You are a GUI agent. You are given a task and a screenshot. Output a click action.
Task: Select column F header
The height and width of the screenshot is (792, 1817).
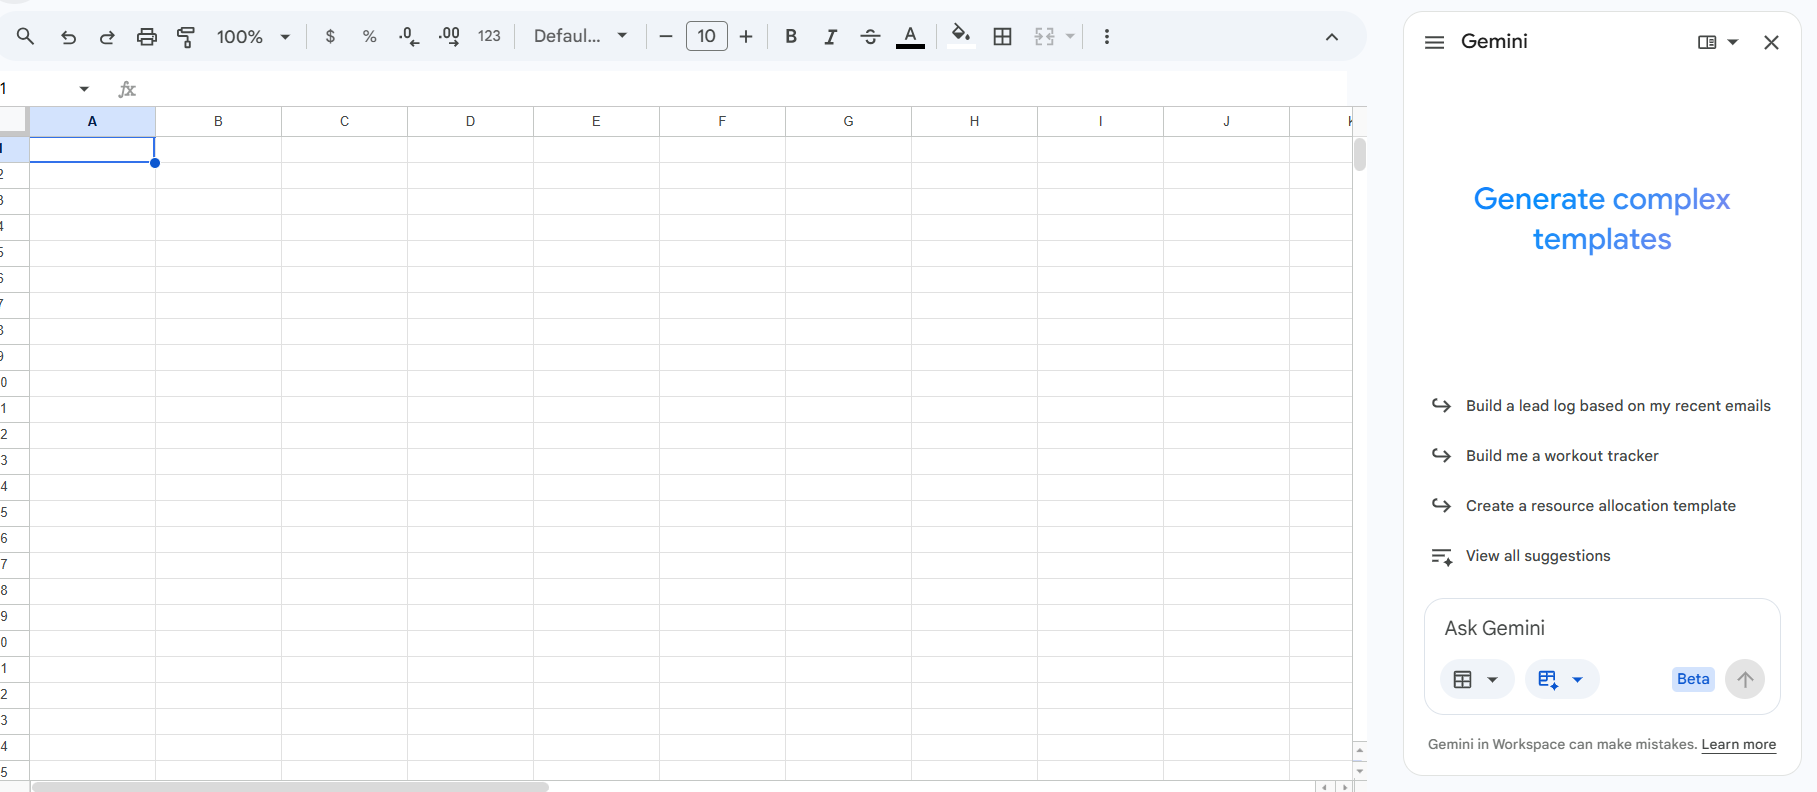click(x=722, y=121)
